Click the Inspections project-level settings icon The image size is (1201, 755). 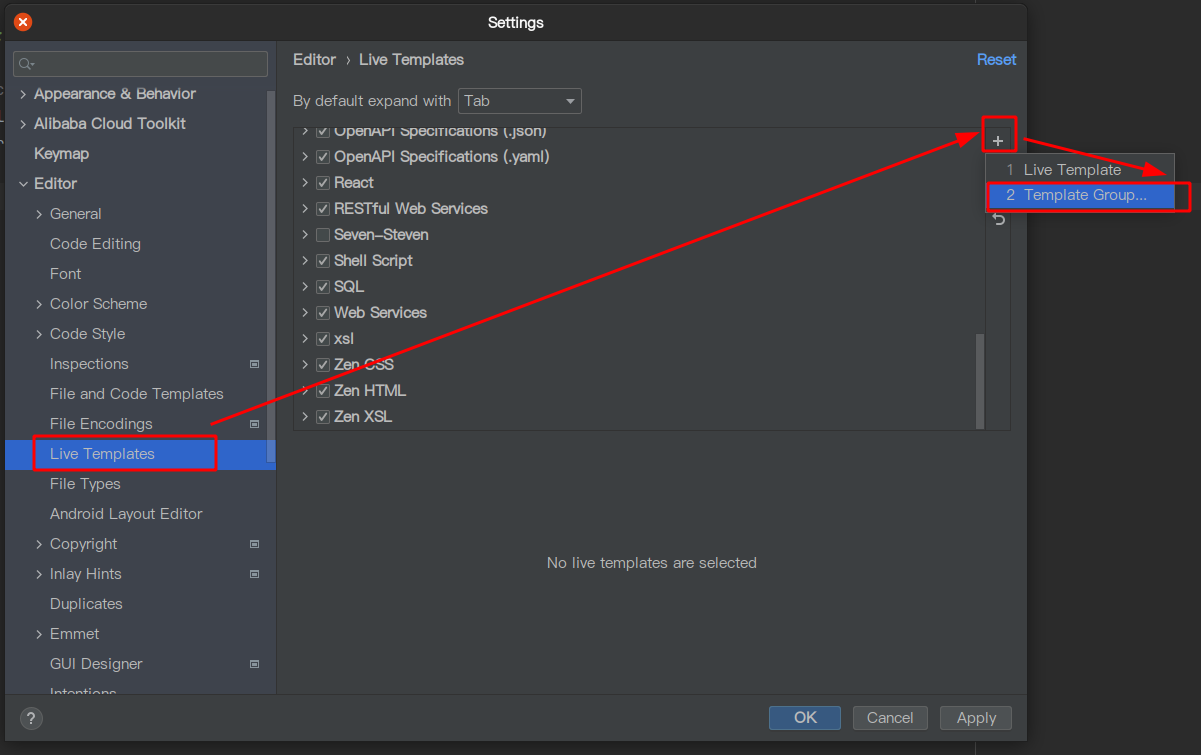coord(255,364)
